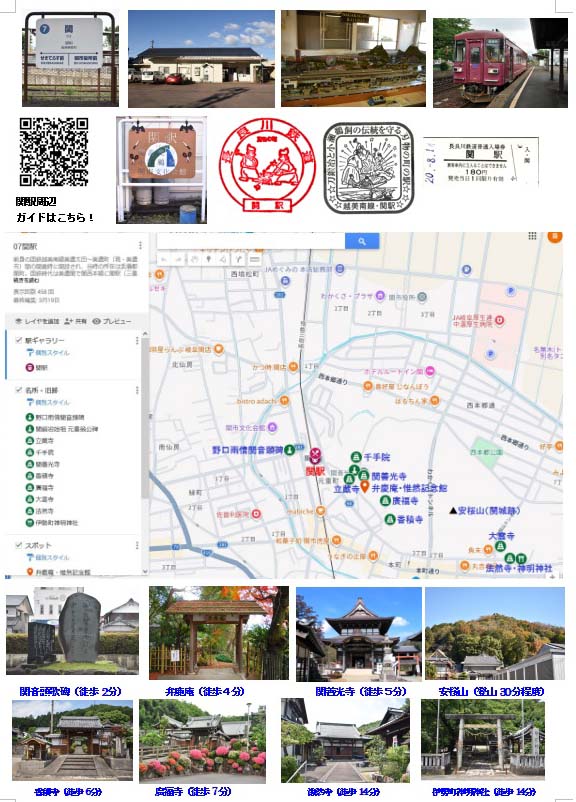The width and height of the screenshot is (576, 802).
Task: Click the bistro adachi restaurant icon
Action: tap(284, 400)
